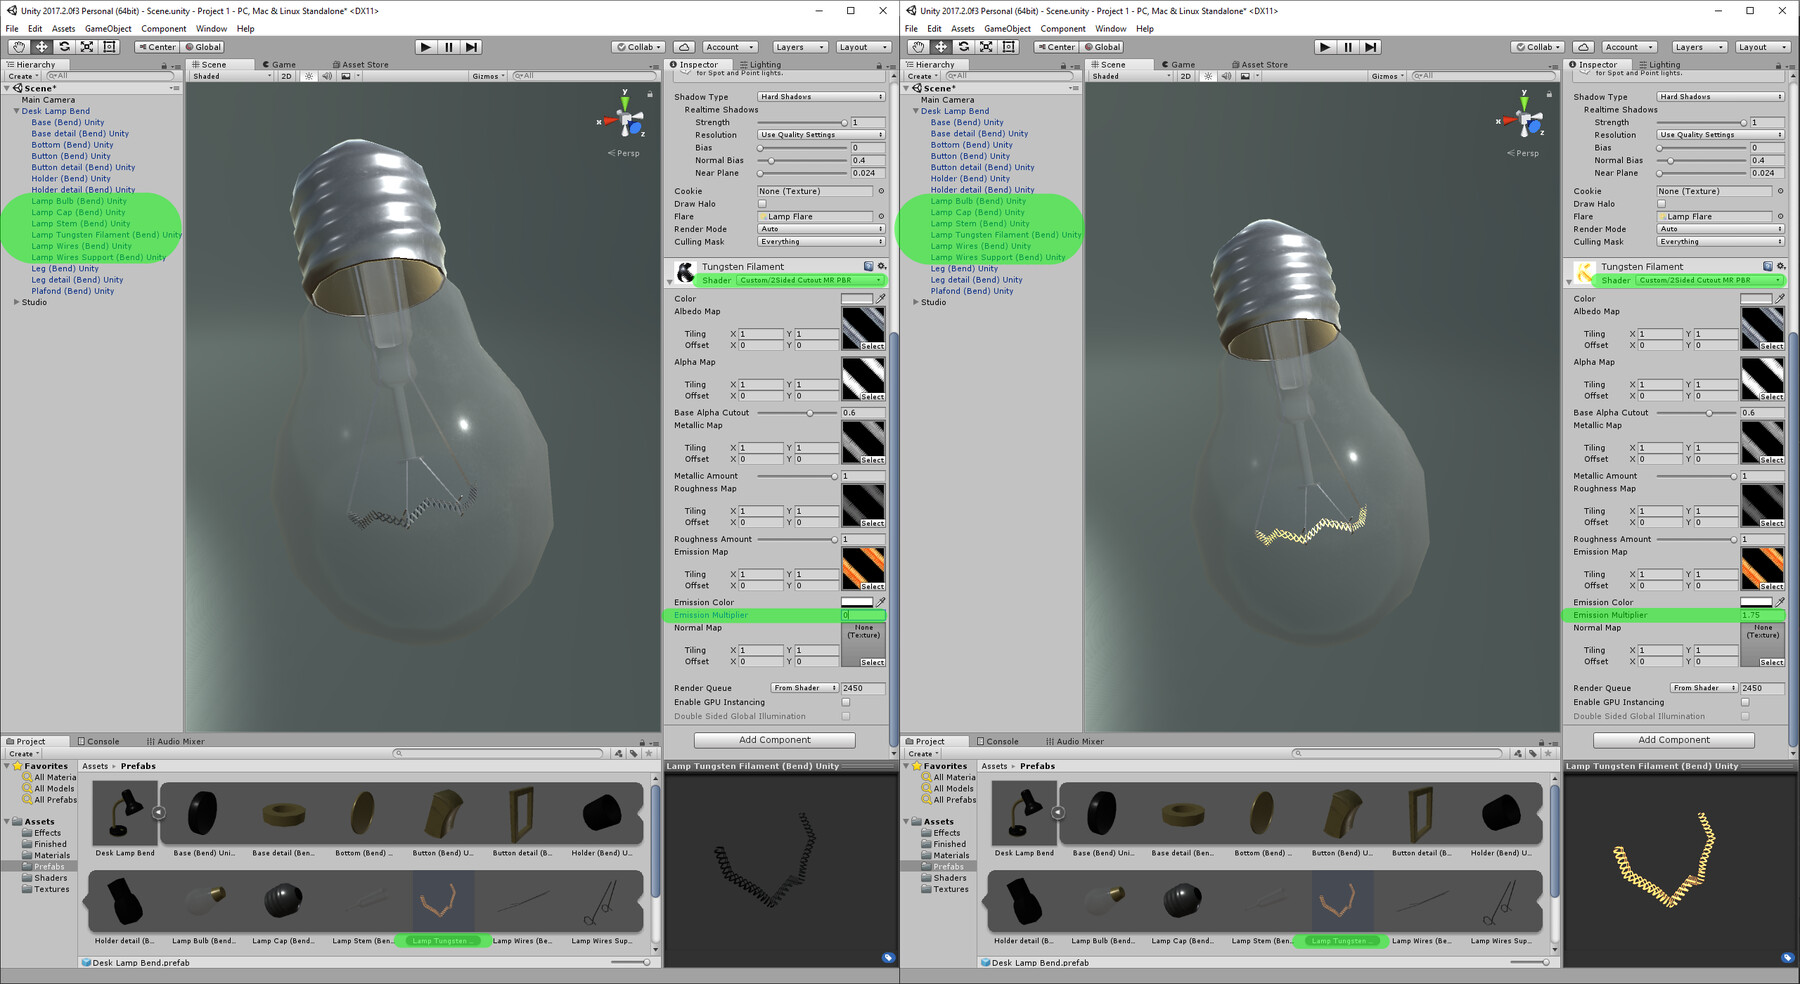Select the Move tool in the toolbar
1800x984 pixels.
click(40, 47)
